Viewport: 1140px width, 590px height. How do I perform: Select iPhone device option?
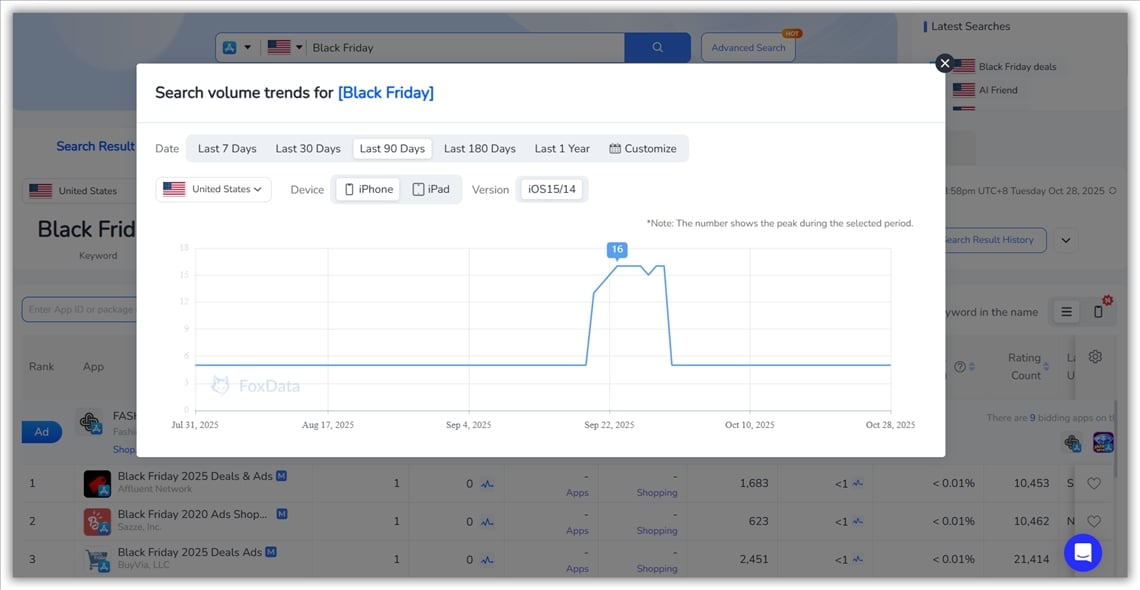[368, 189]
